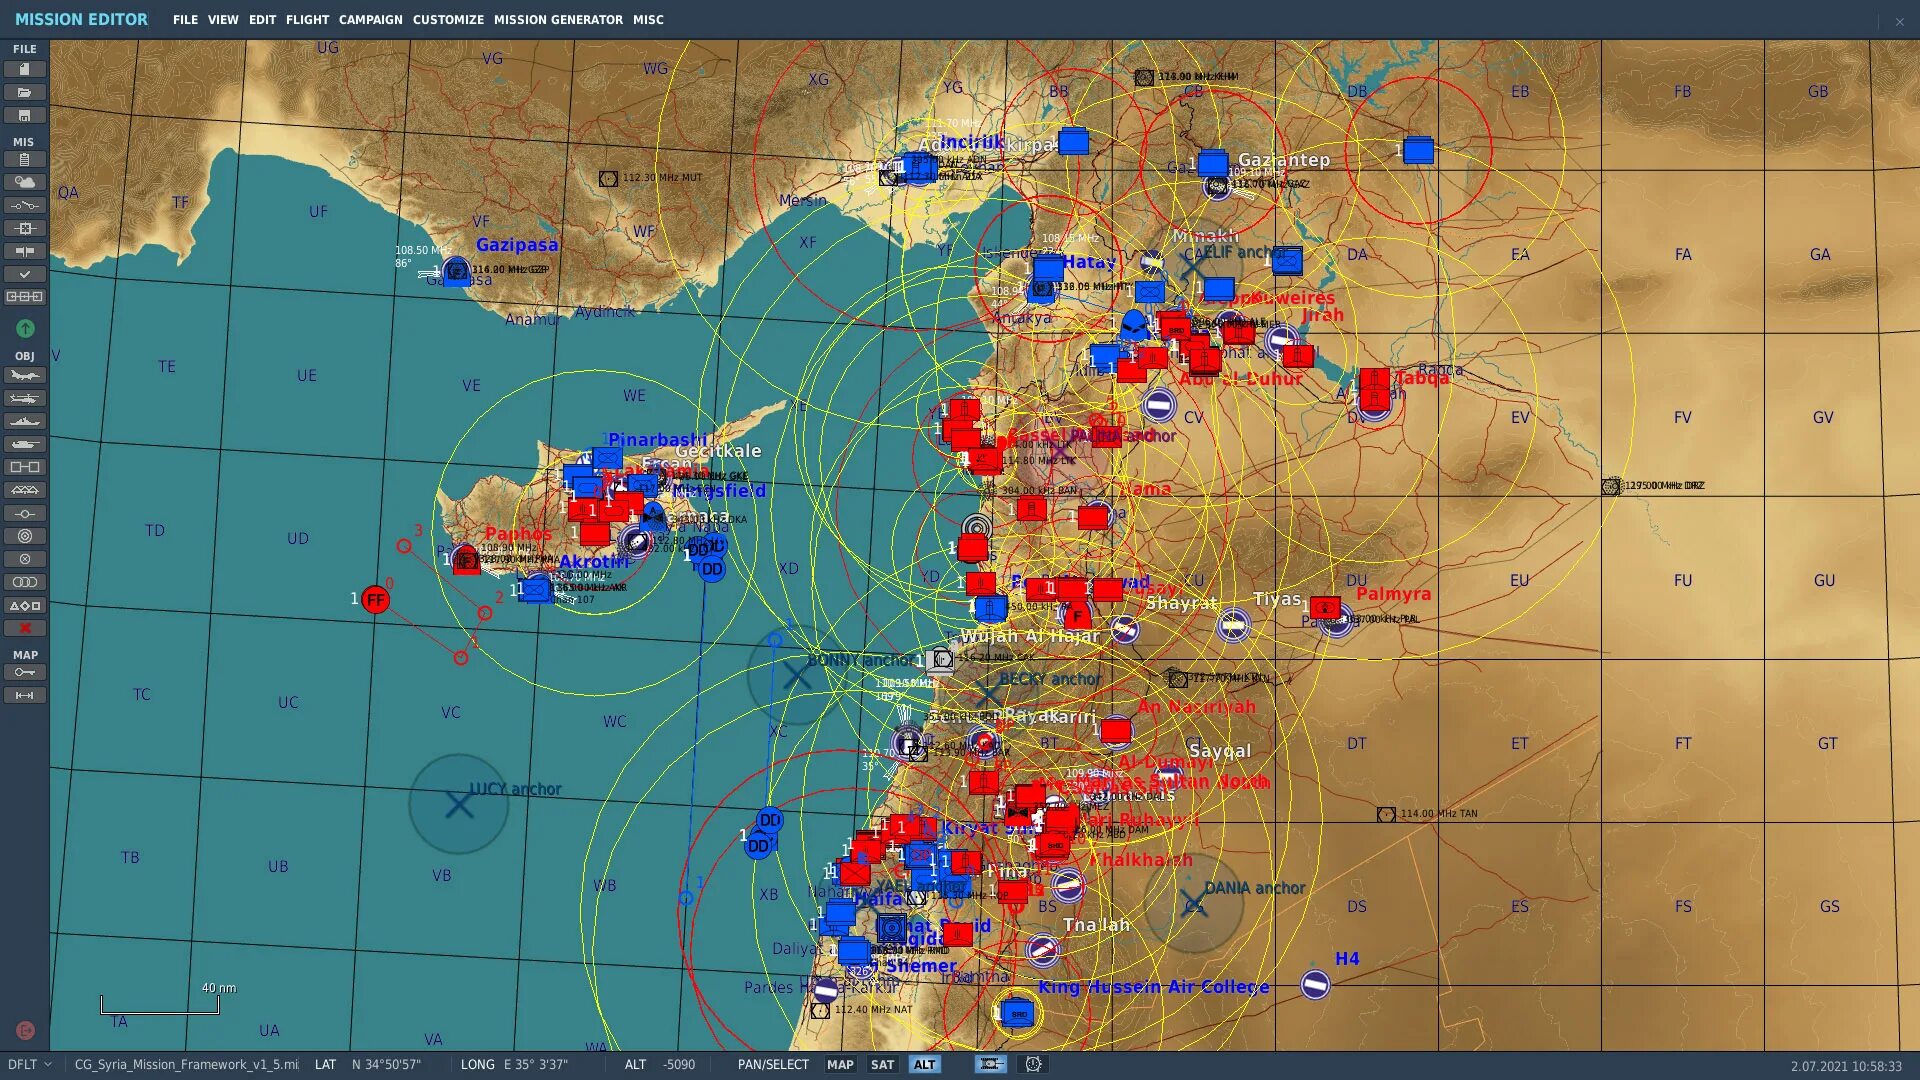Save the mission with disk icon
The image size is (1920, 1080).
point(25,115)
